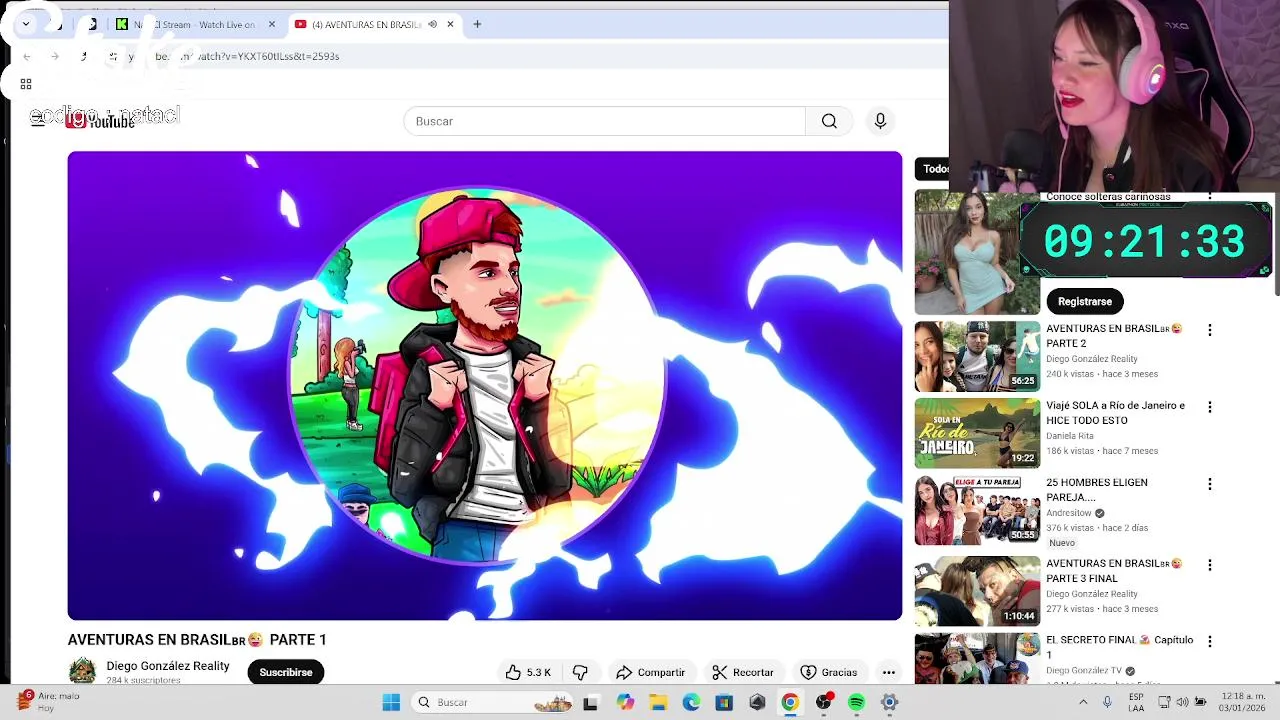The image size is (1280, 720).
Task: Click inside the YouTube Buscar search field
Action: (604, 121)
